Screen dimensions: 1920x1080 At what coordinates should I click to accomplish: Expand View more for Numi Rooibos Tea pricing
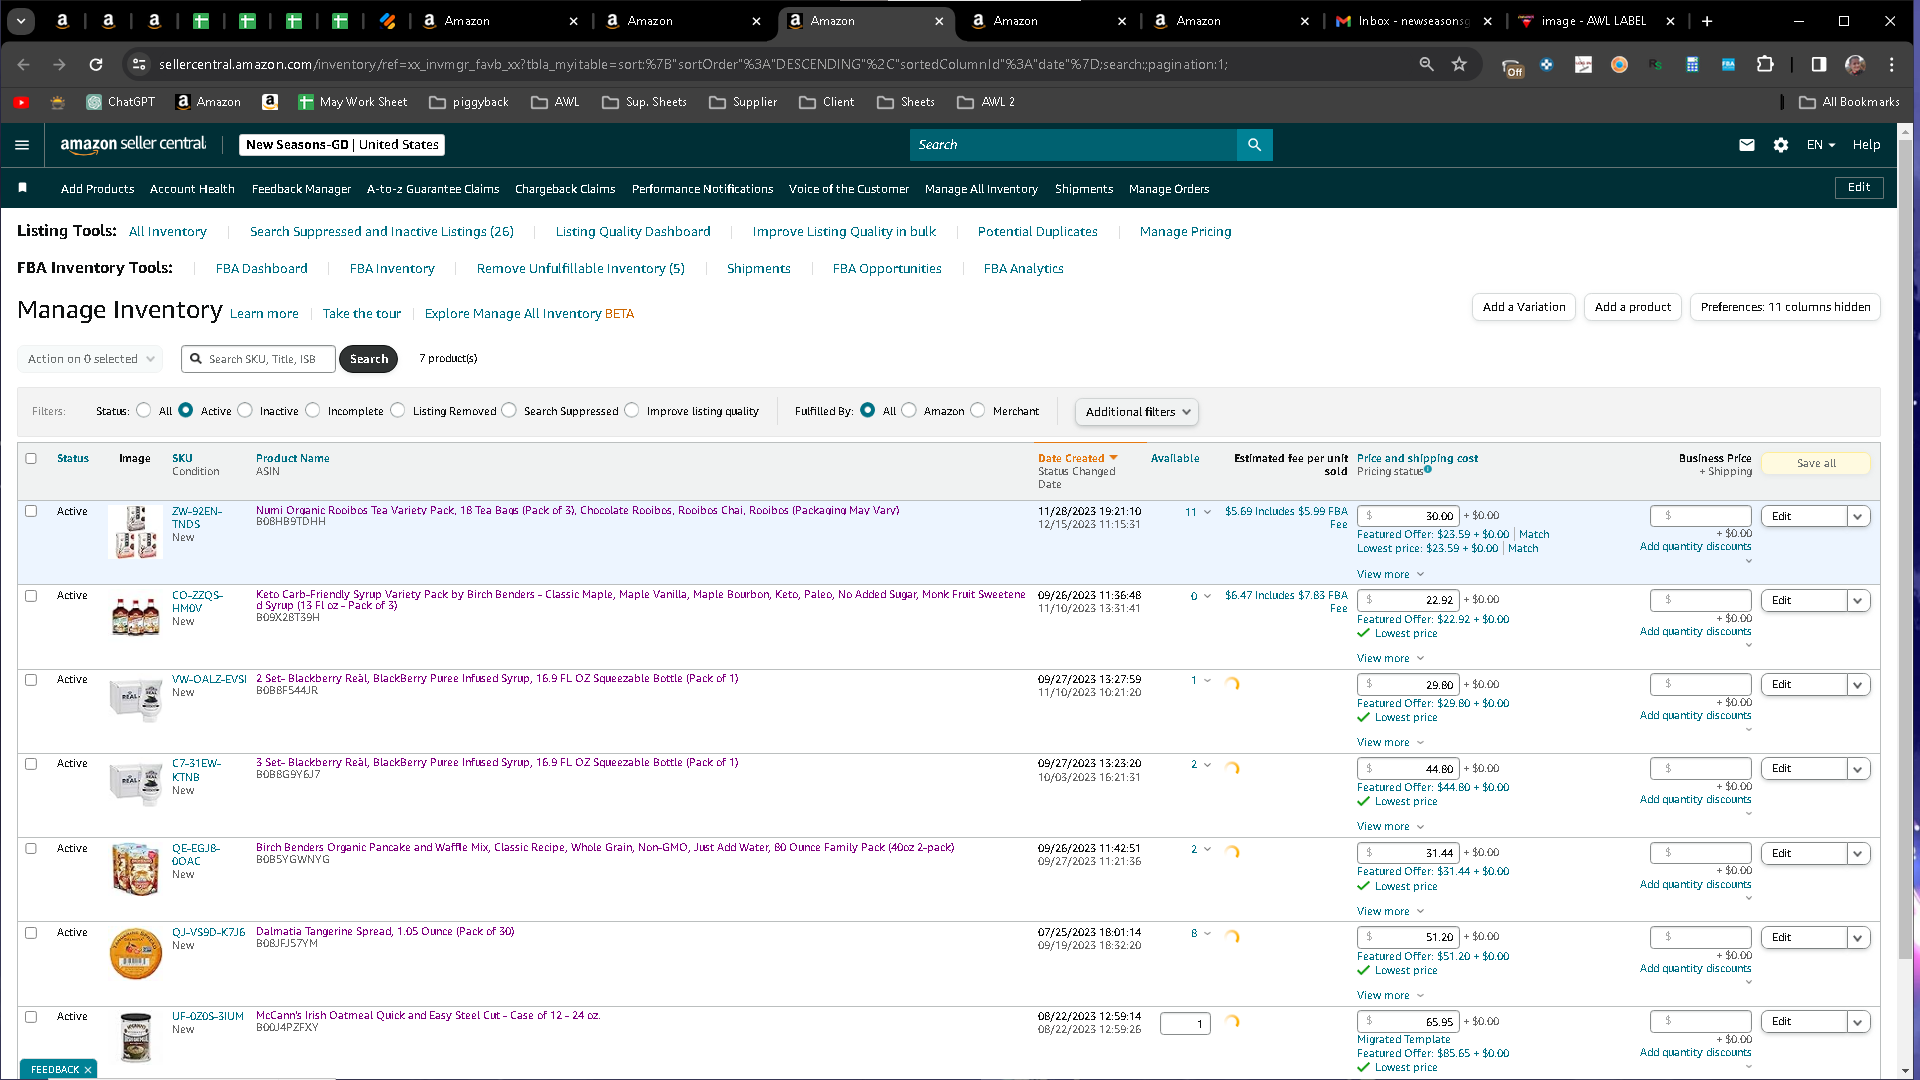pos(1390,575)
